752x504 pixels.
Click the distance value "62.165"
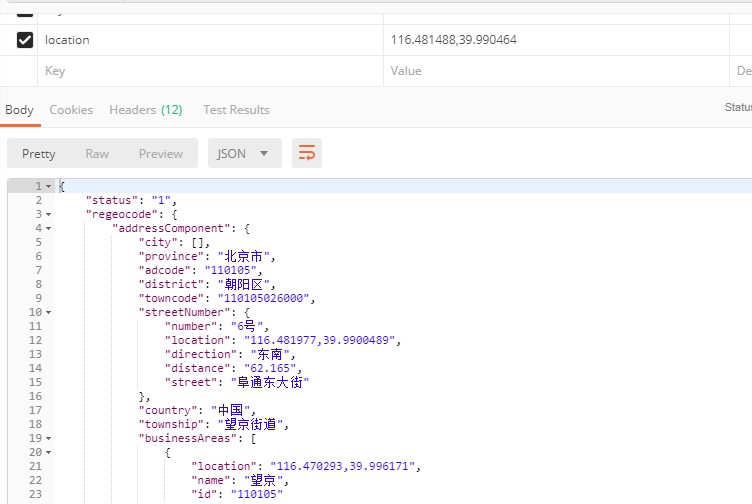270,368
